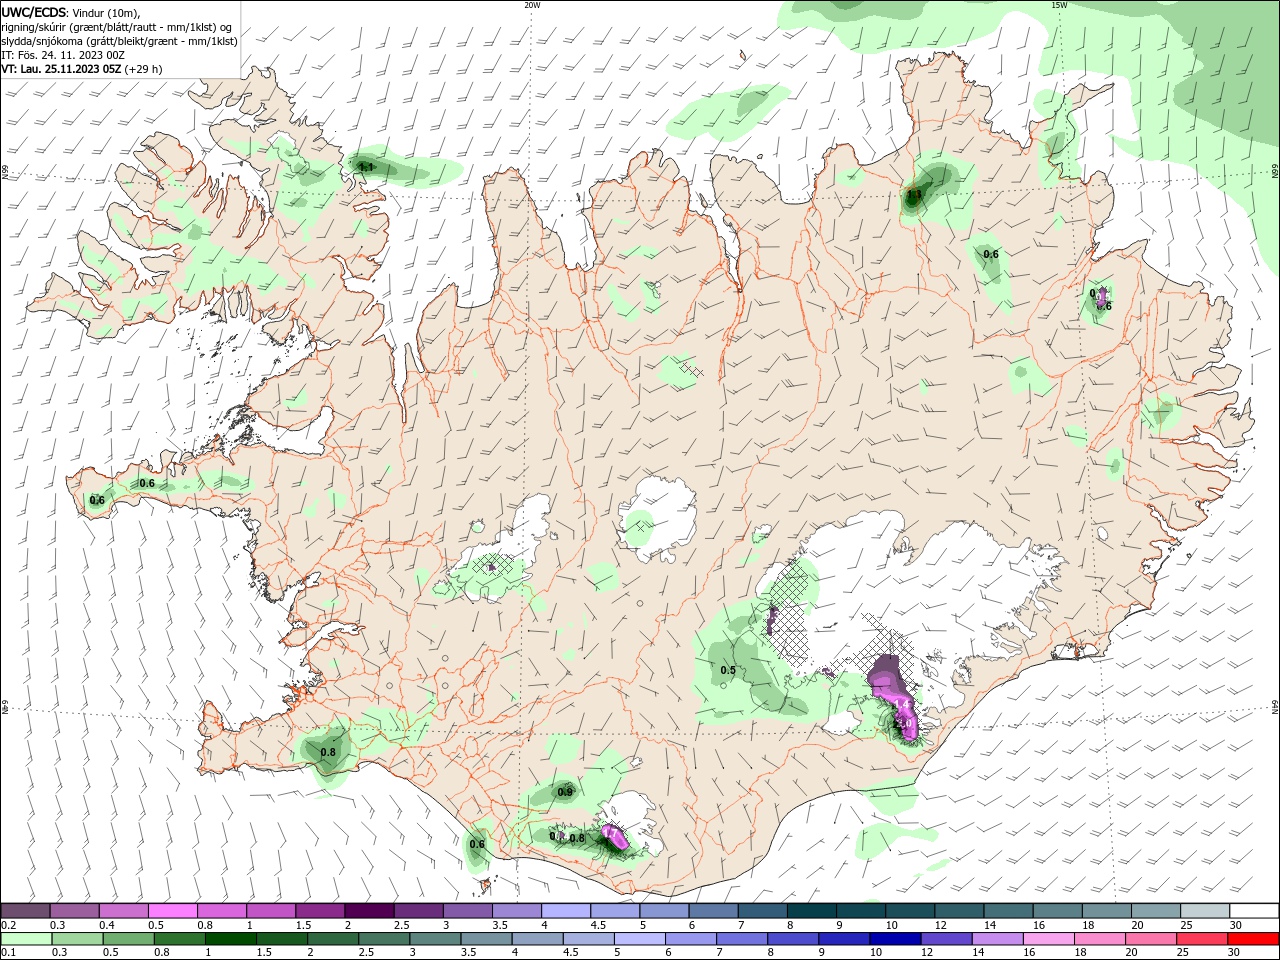The height and width of the screenshot is (960, 1280).
Task: Select the 20 grey swatch in upper legend
Action: 1156,911
